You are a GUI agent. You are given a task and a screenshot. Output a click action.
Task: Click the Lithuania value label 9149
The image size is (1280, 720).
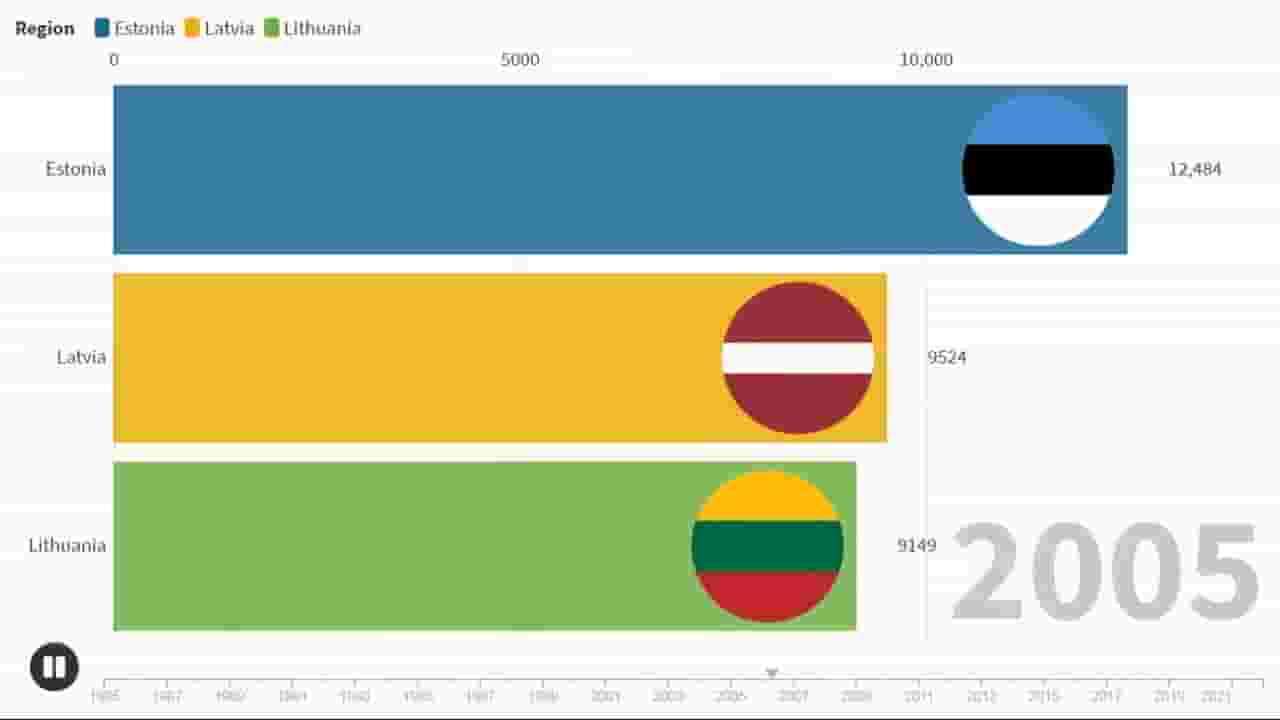pos(917,546)
